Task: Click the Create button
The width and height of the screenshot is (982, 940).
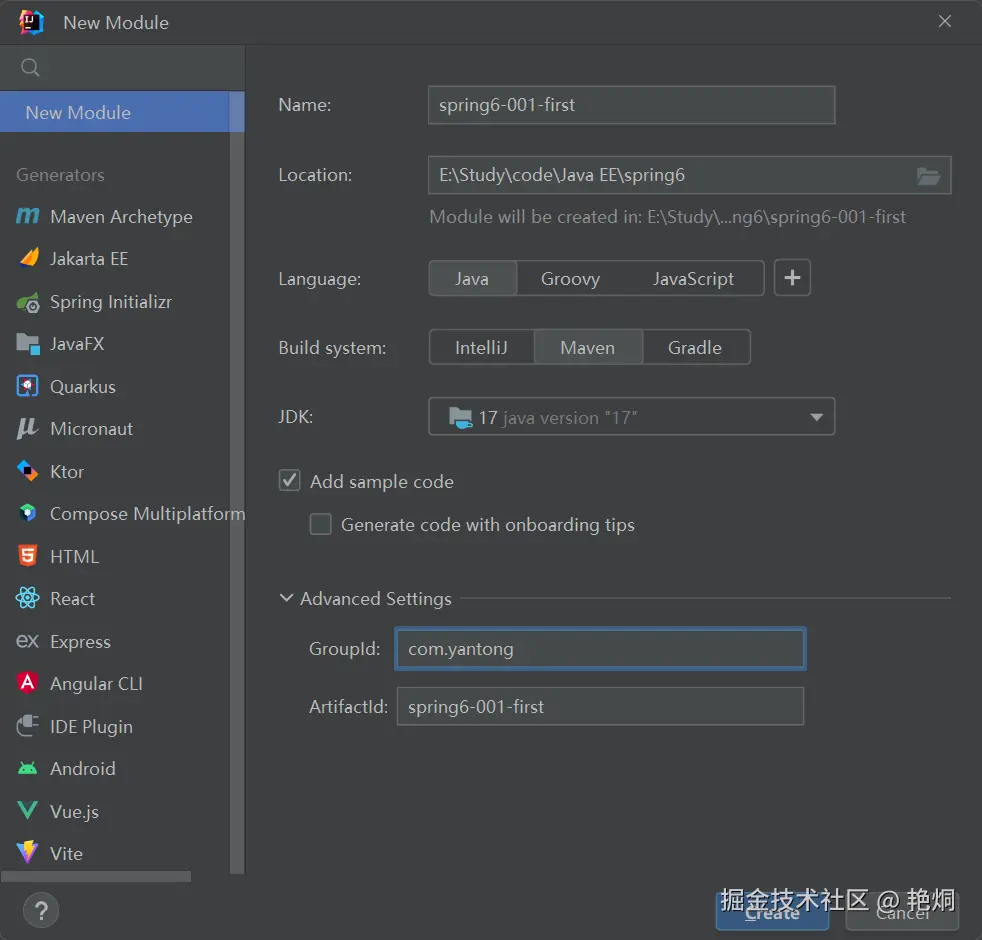Action: click(x=772, y=912)
